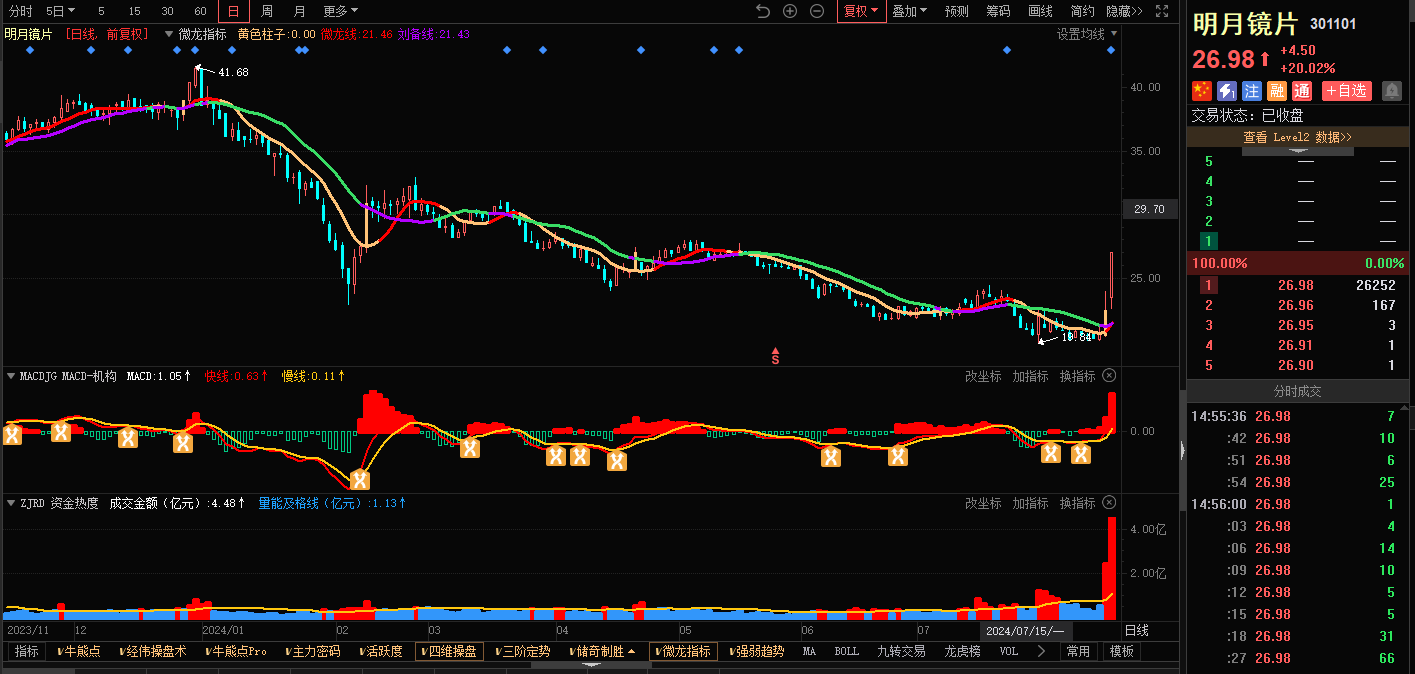This screenshot has width=1415, height=674.
Task: Open the 查看 Level2 数据 link
Action: (1297, 137)
